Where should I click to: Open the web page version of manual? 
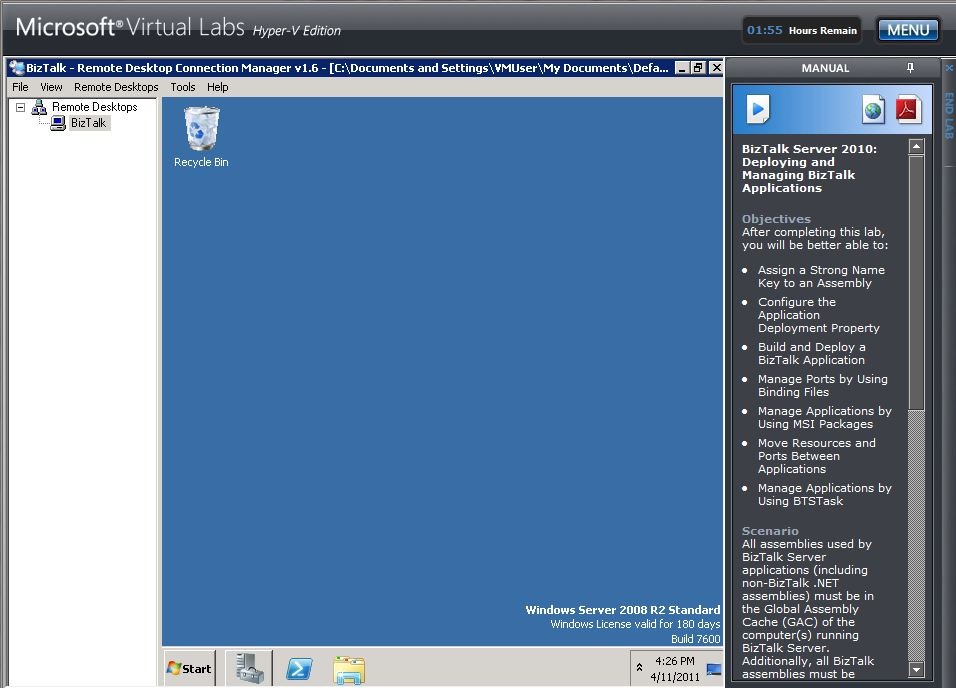pyautogui.click(x=873, y=109)
